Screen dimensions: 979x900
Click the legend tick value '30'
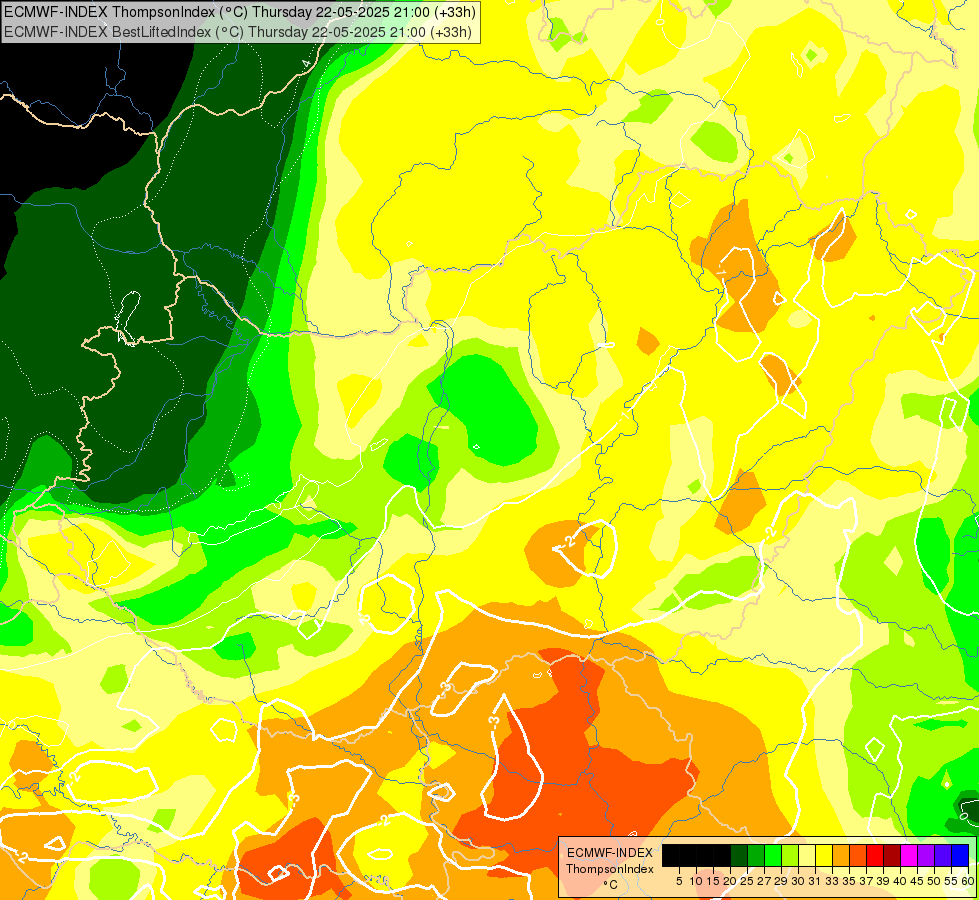[799, 881]
